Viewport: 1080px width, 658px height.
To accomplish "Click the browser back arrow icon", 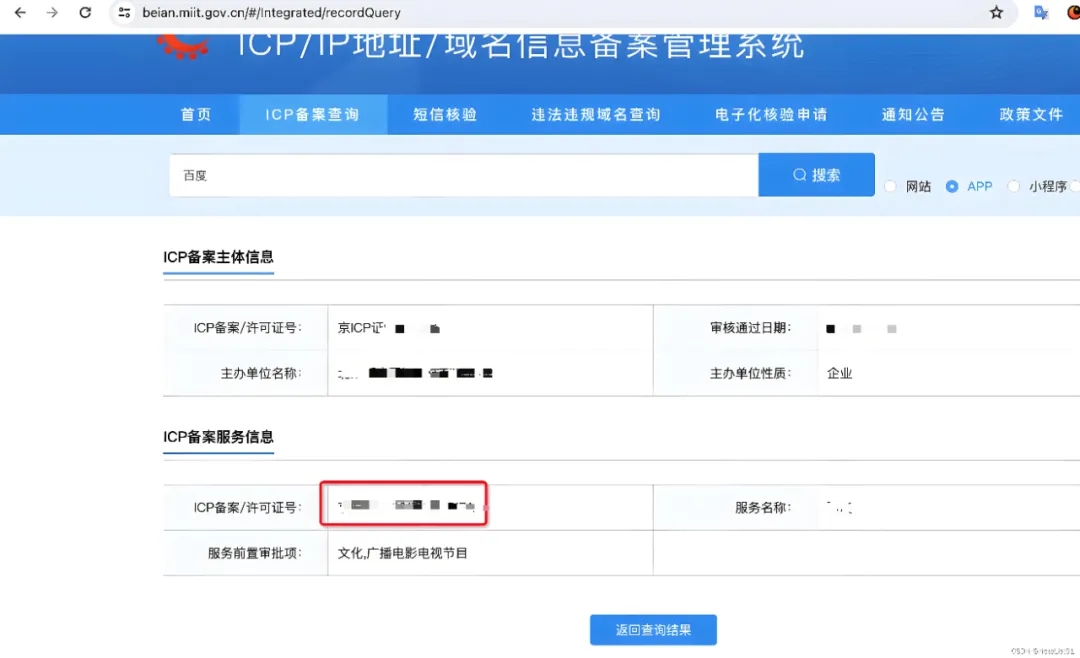I will point(22,14).
